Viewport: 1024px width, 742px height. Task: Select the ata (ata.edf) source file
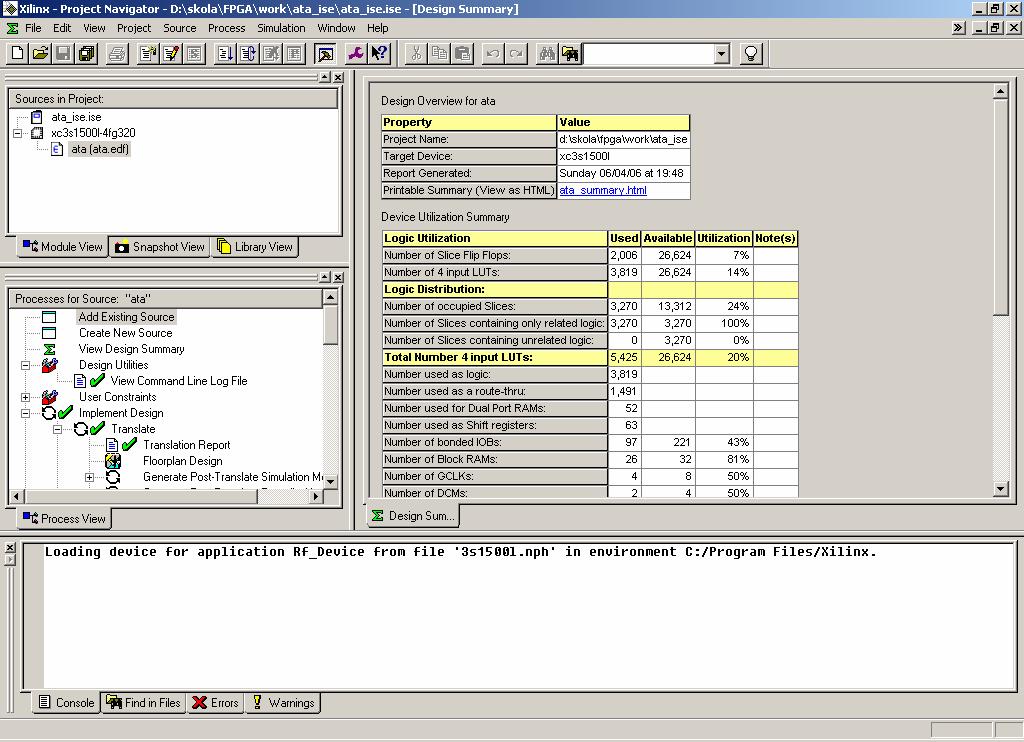click(100, 149)
